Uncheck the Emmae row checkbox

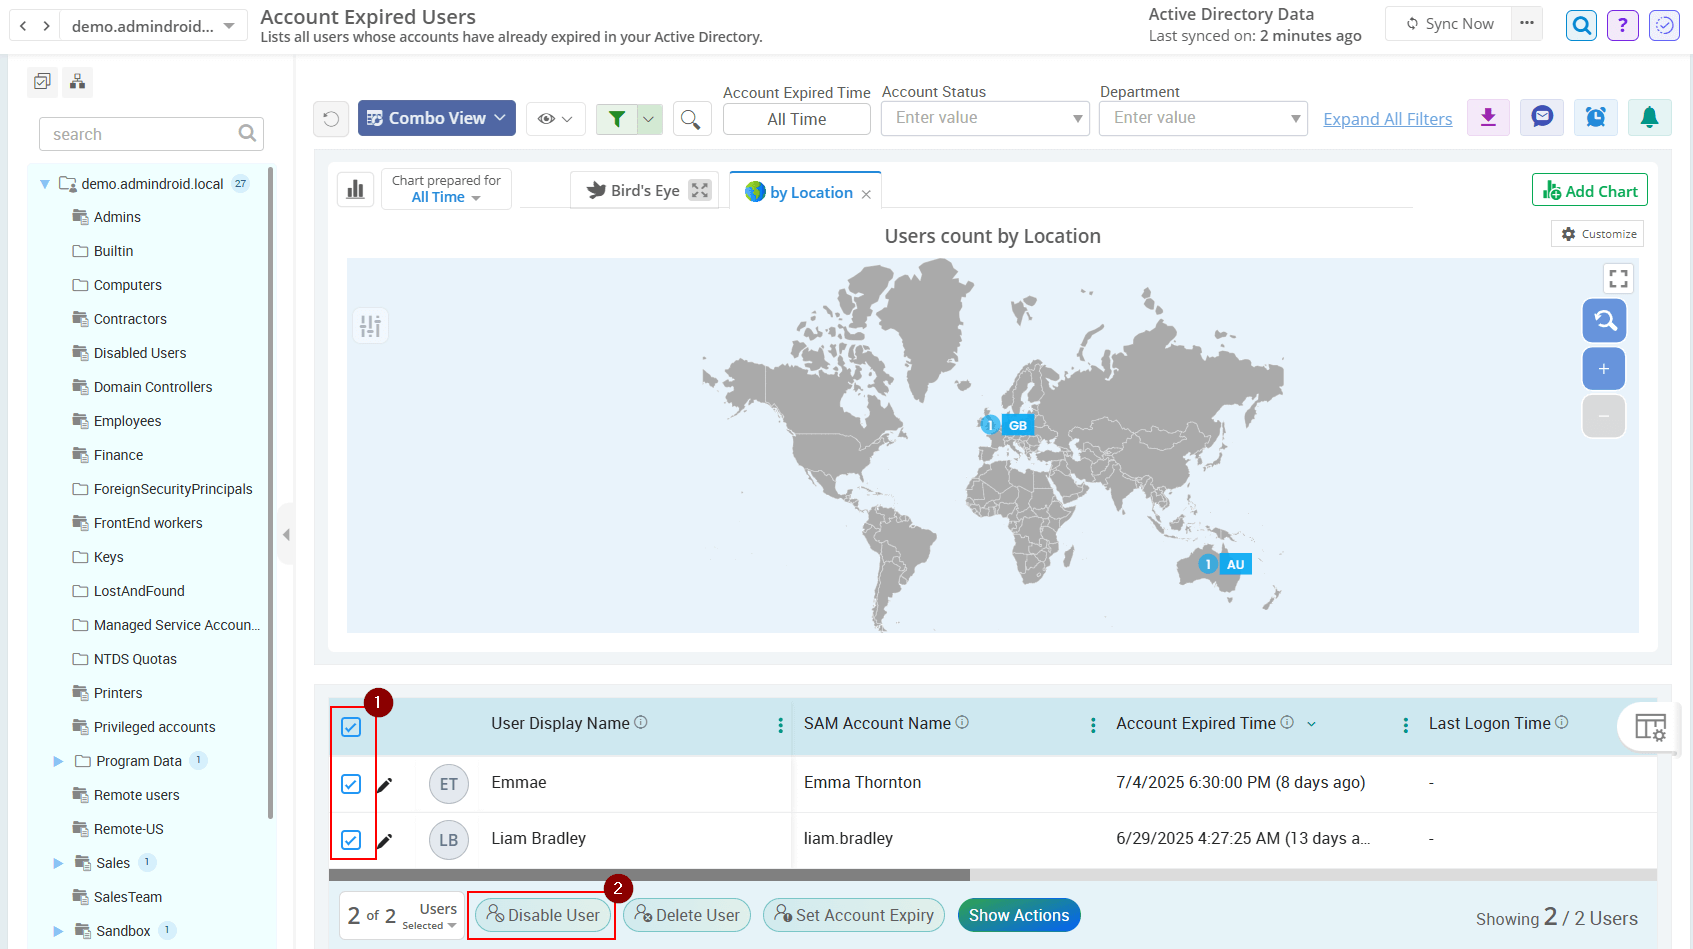[351, 784]
